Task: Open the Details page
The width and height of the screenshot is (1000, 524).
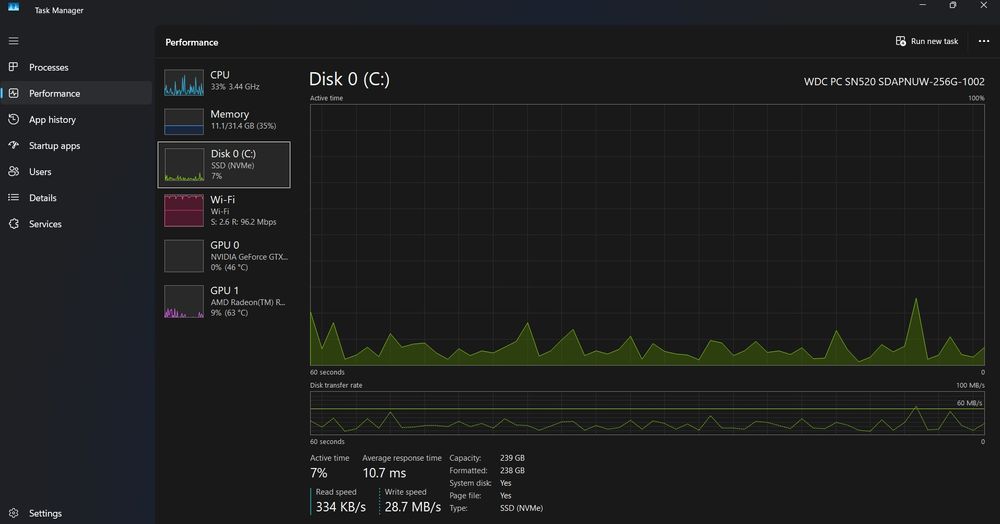Action: [x=43, y=198]
